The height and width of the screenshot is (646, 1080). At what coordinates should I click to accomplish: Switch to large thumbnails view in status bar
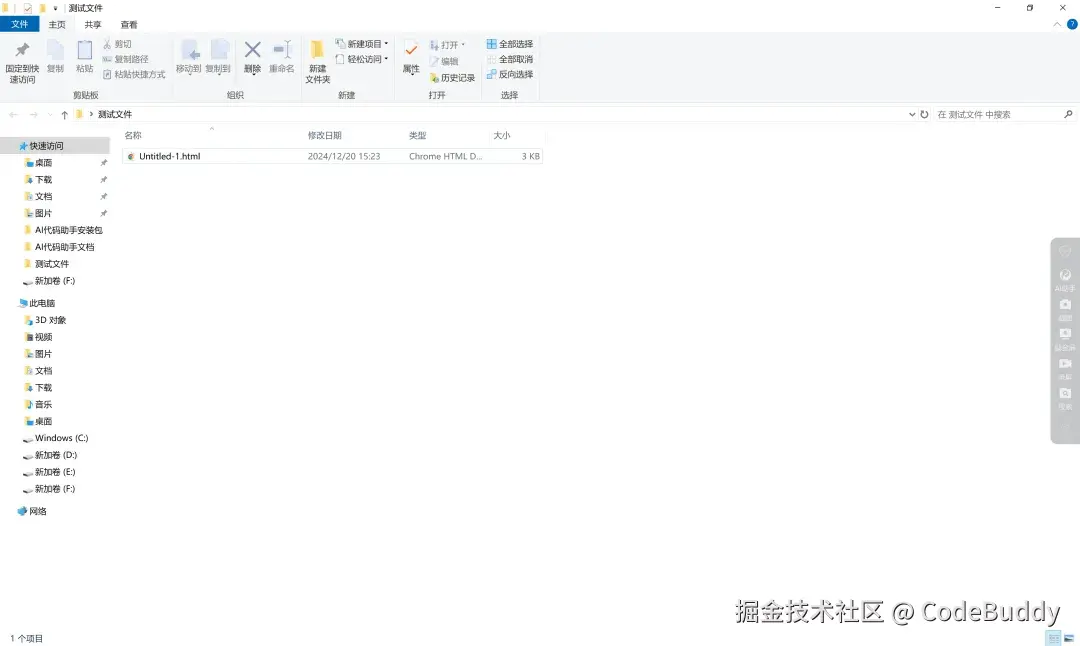[1068, 637]
